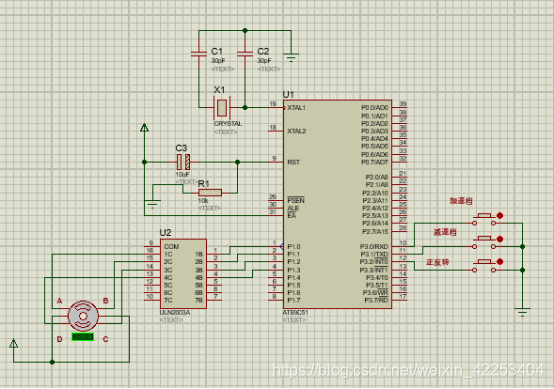The height and width of the screenshot is (389, 554).
Task: Click the blog.csdn.net watermark link
Action: pos(408,370)
